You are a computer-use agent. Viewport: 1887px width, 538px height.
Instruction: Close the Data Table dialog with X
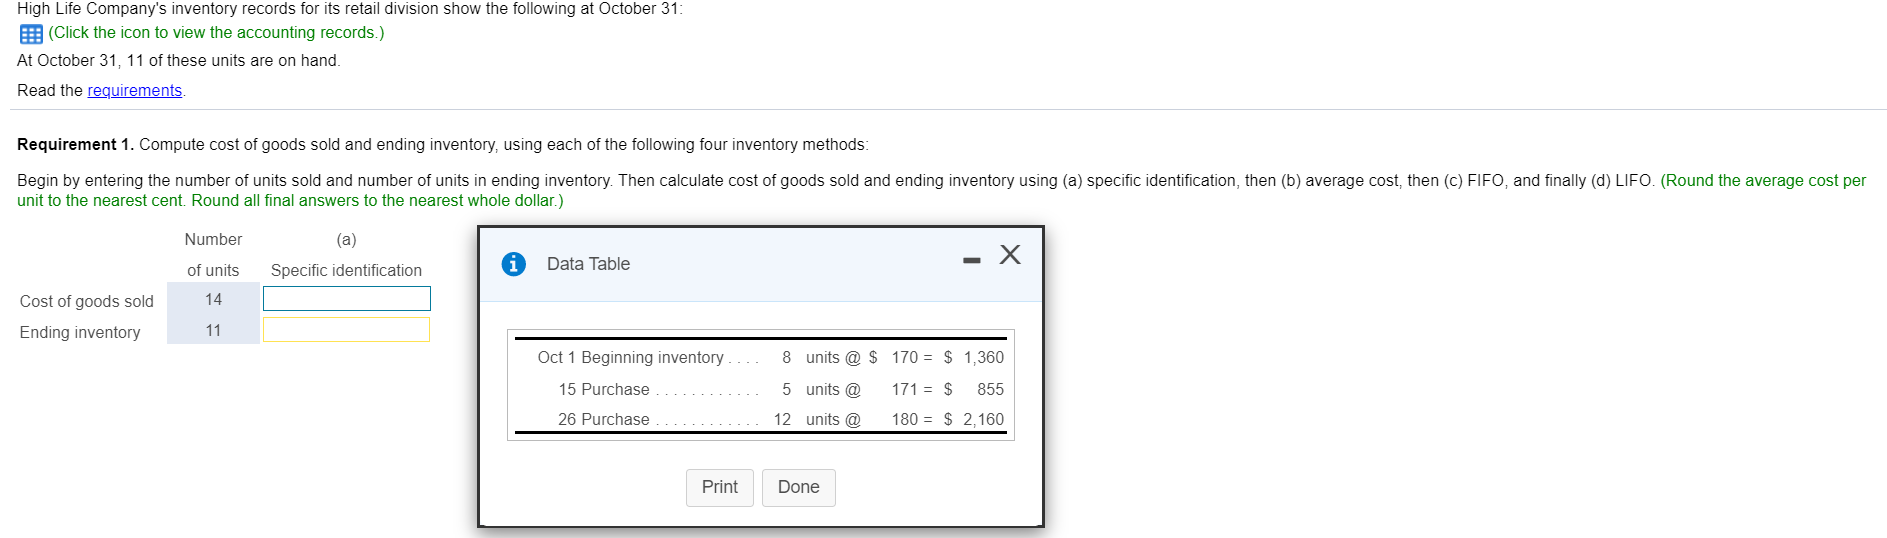[1010, 255]
